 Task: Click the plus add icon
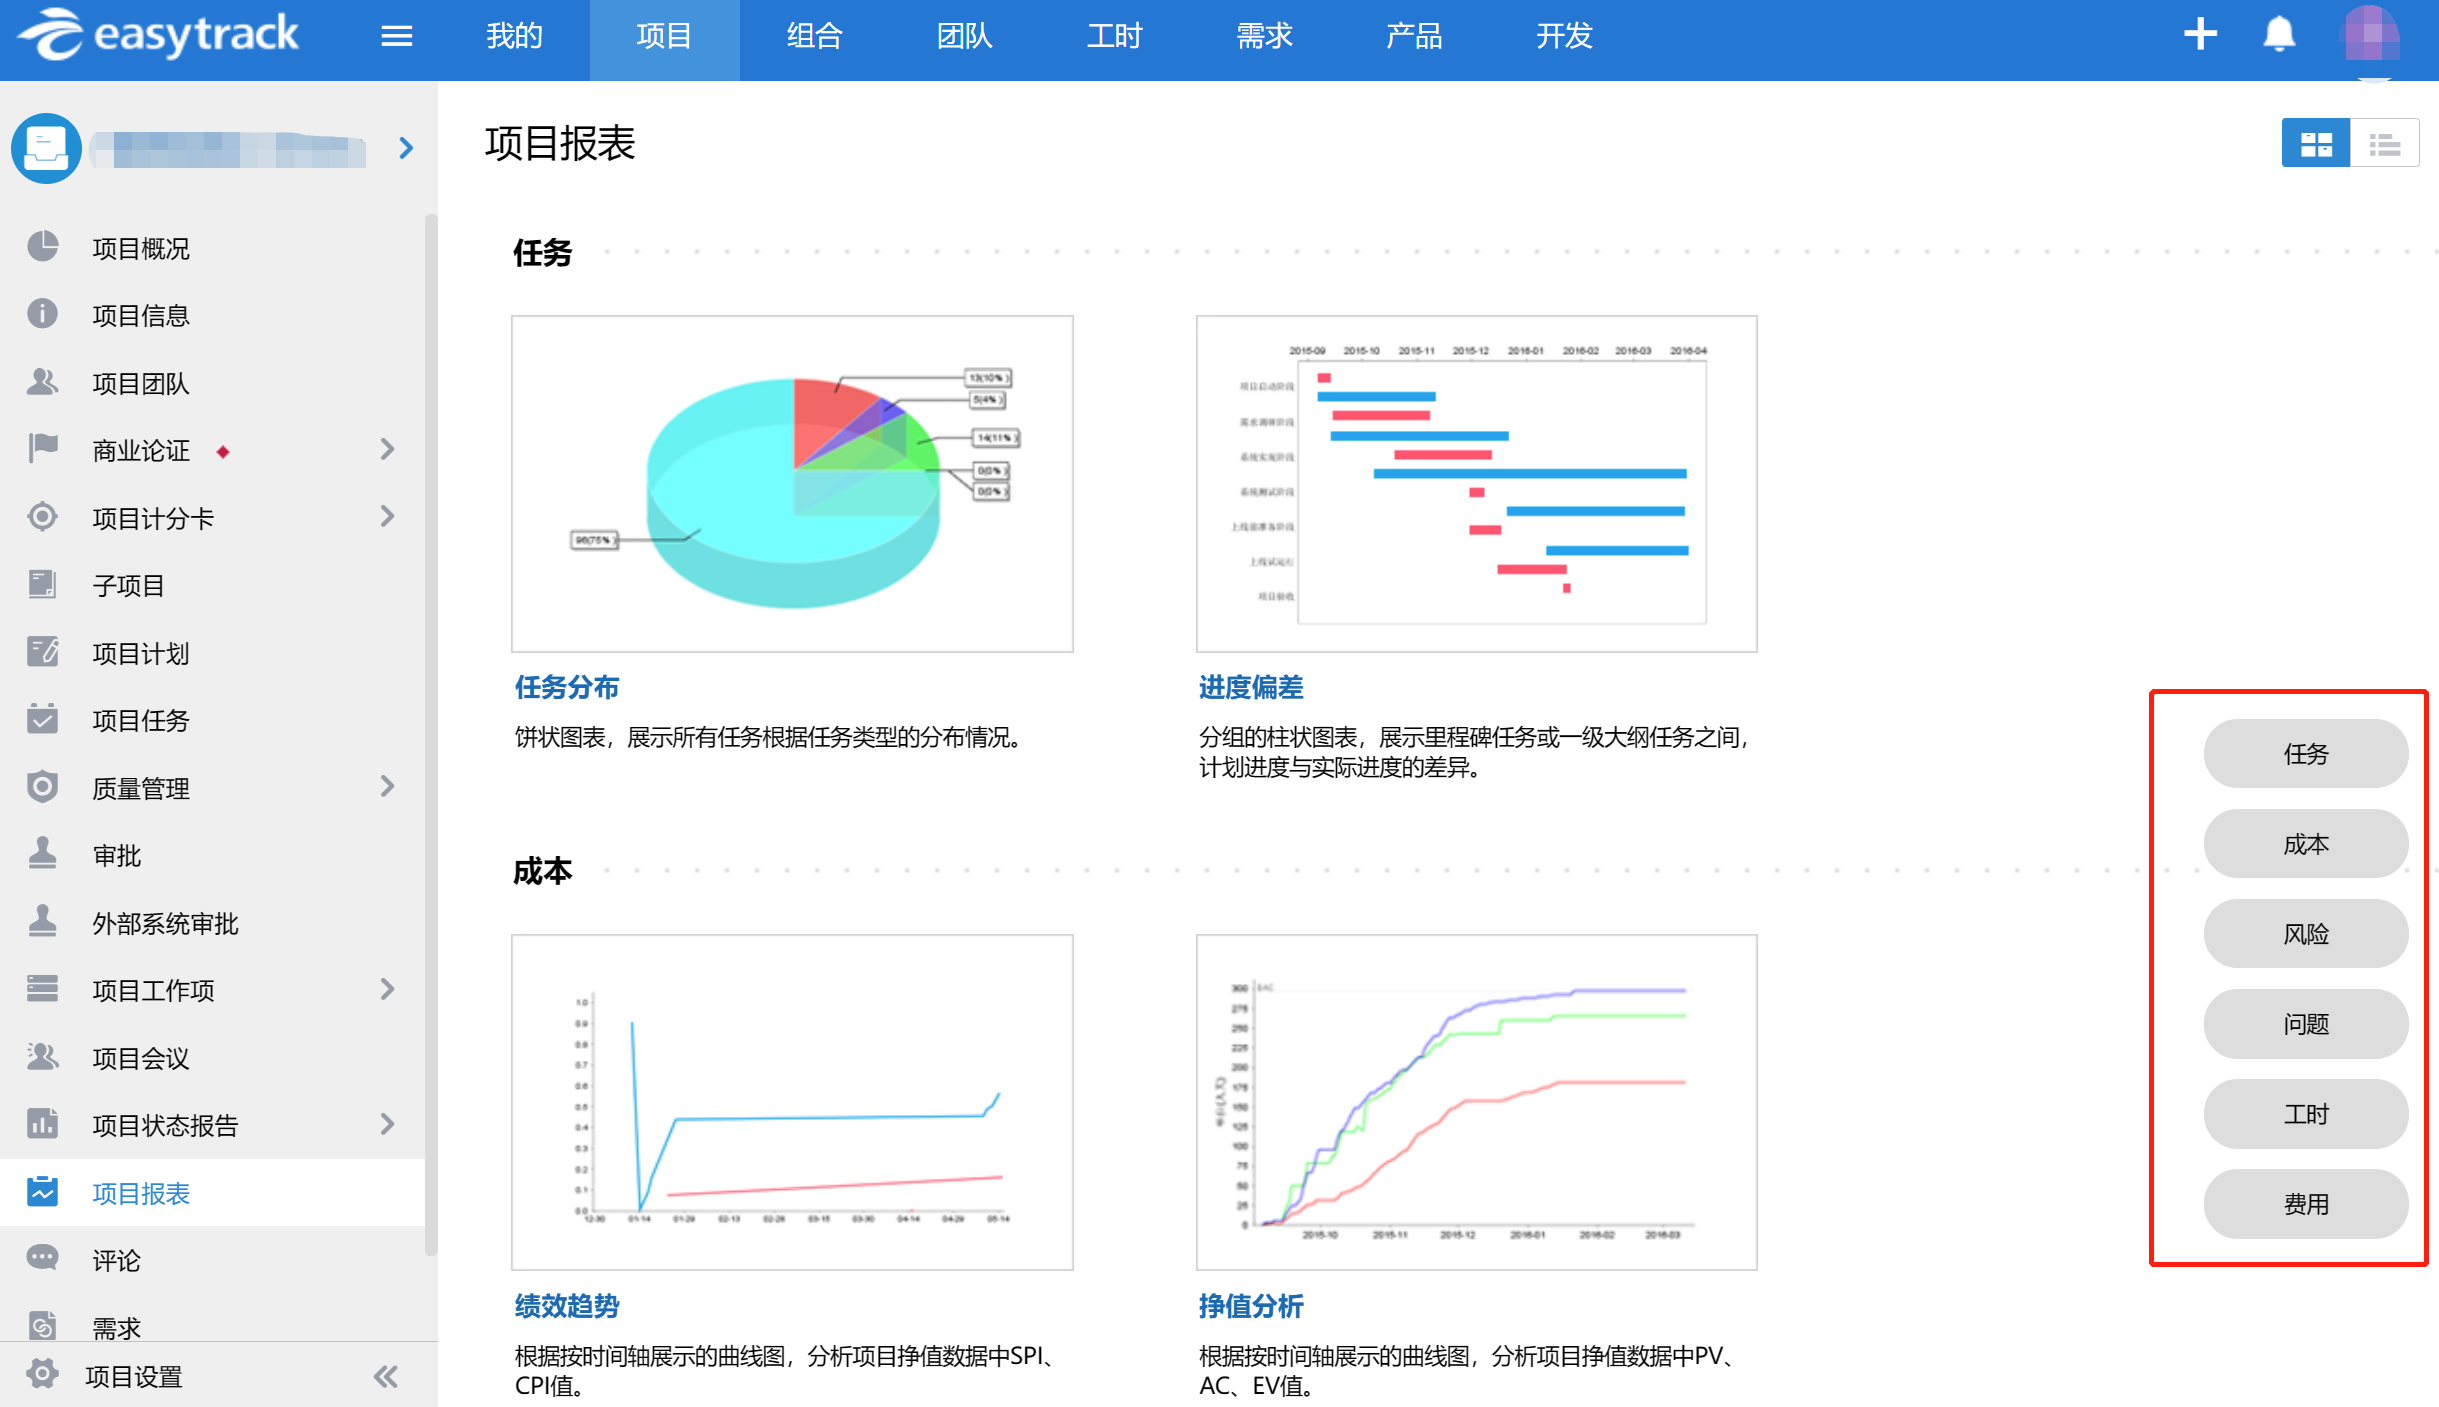[x=2200, y=34]
